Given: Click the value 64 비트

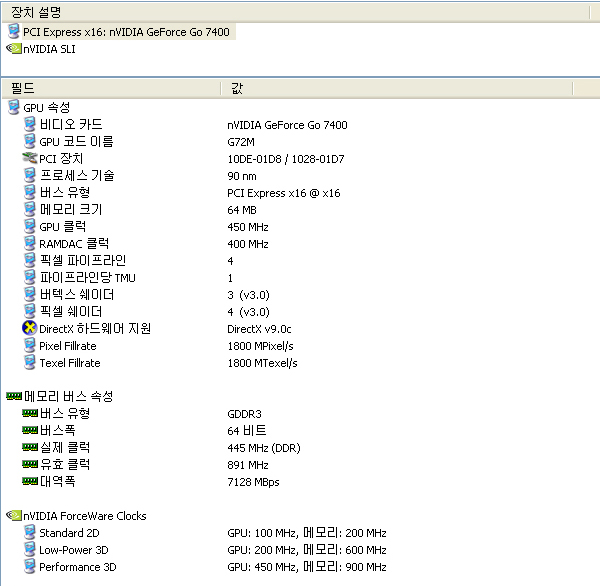Looking at the screenshot, I should [x=246, y=431].
